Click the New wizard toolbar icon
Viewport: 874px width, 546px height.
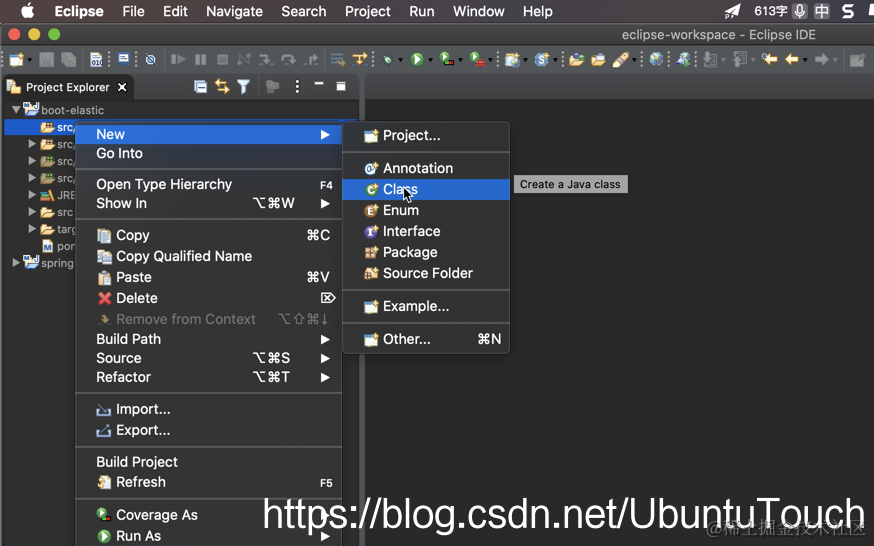(16, 59)
